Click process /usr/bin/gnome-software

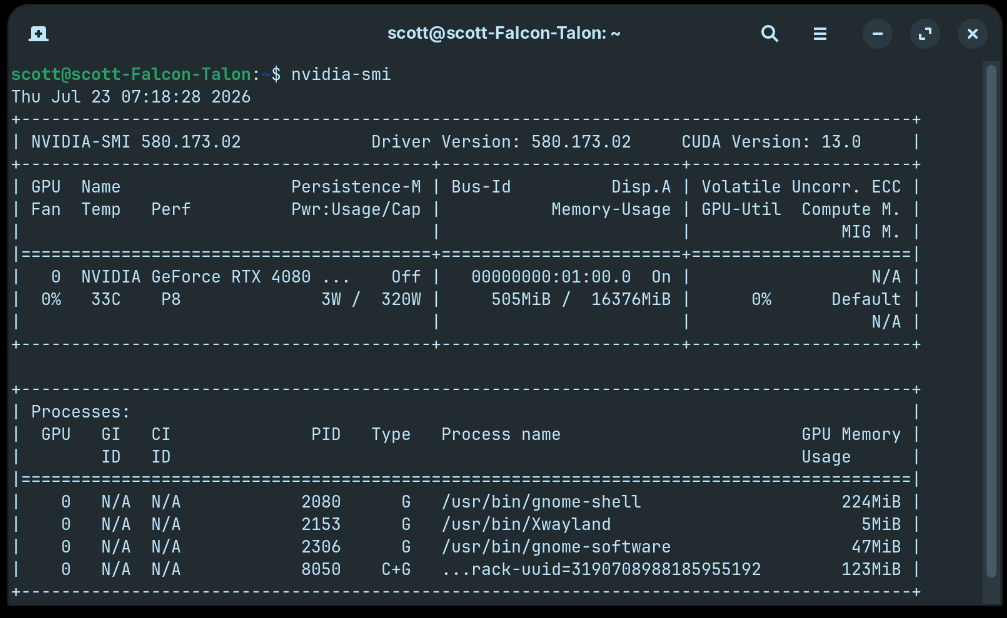[x=556, y=547]
